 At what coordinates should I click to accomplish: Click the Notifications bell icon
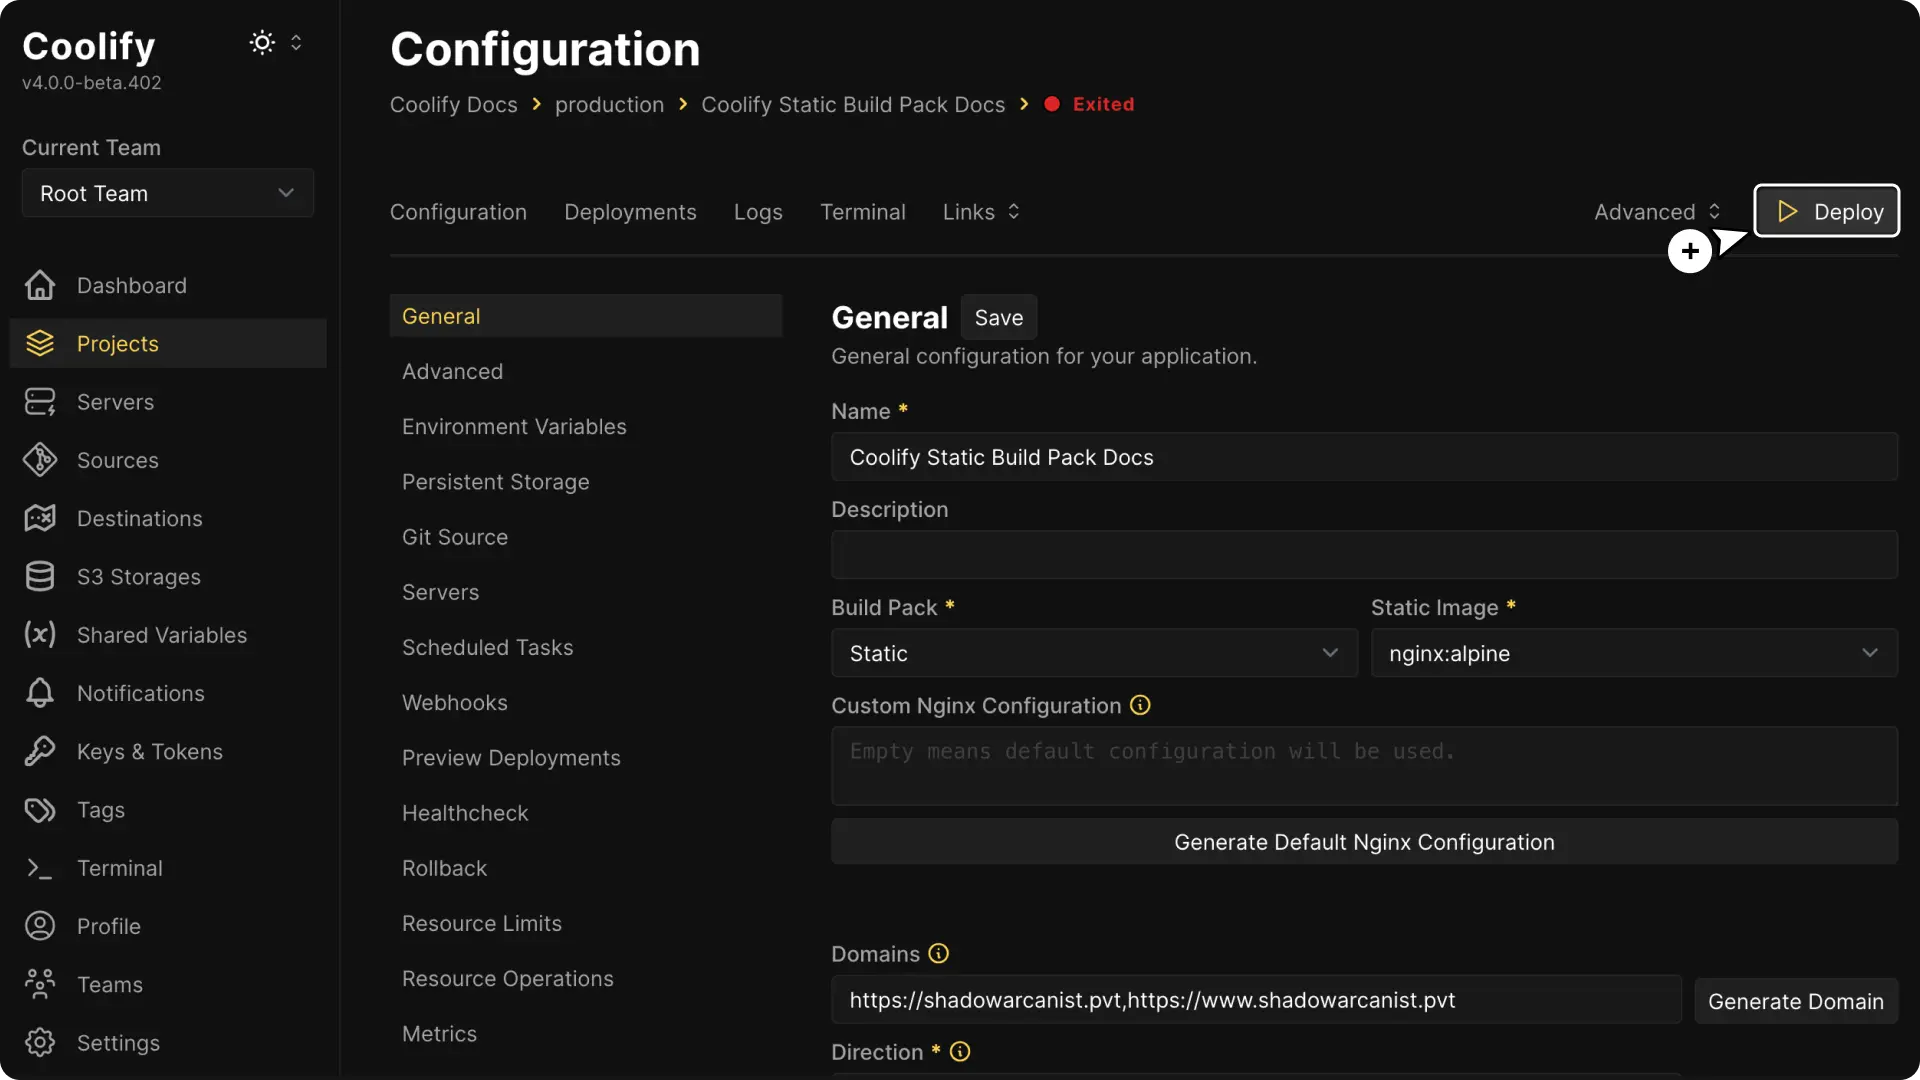38,693
